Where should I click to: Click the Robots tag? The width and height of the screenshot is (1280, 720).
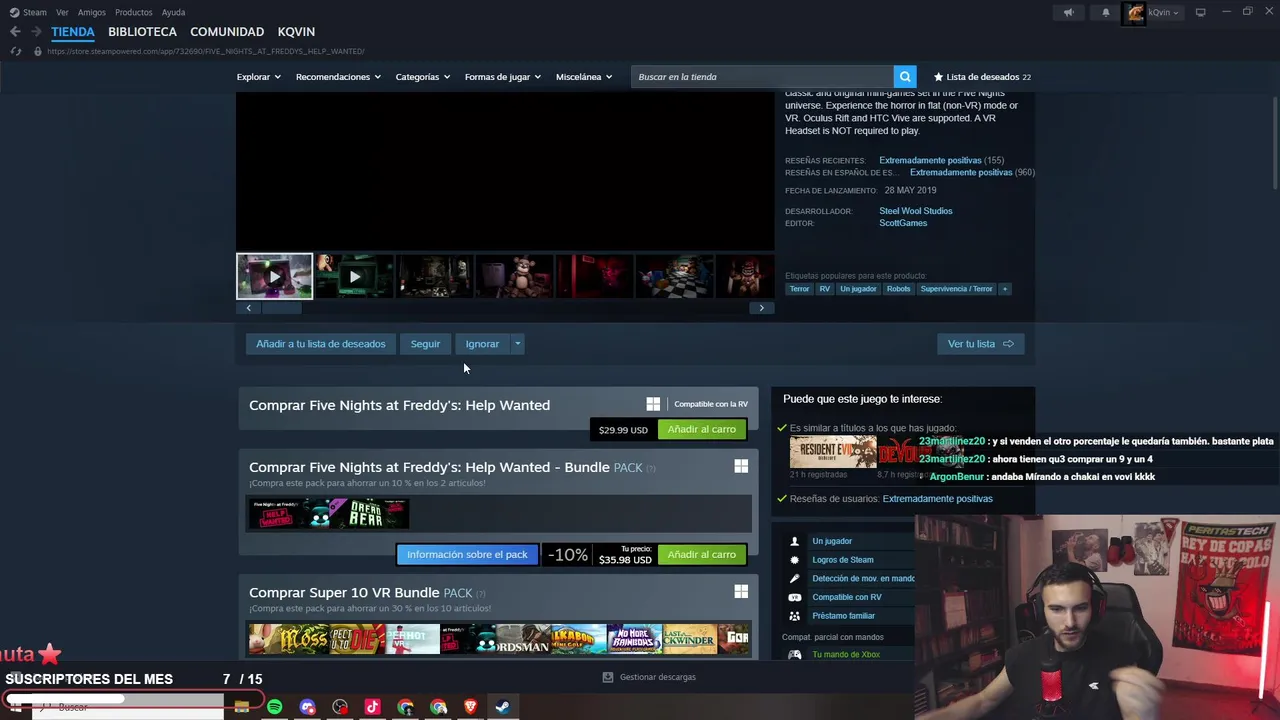click(898, 289)
